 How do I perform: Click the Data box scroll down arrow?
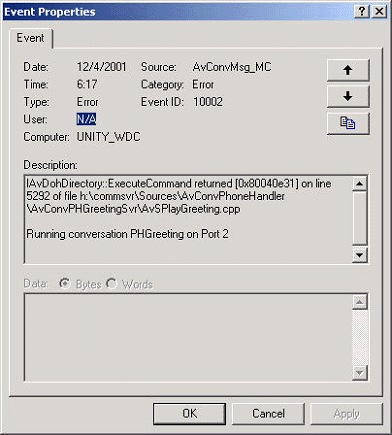360,373
